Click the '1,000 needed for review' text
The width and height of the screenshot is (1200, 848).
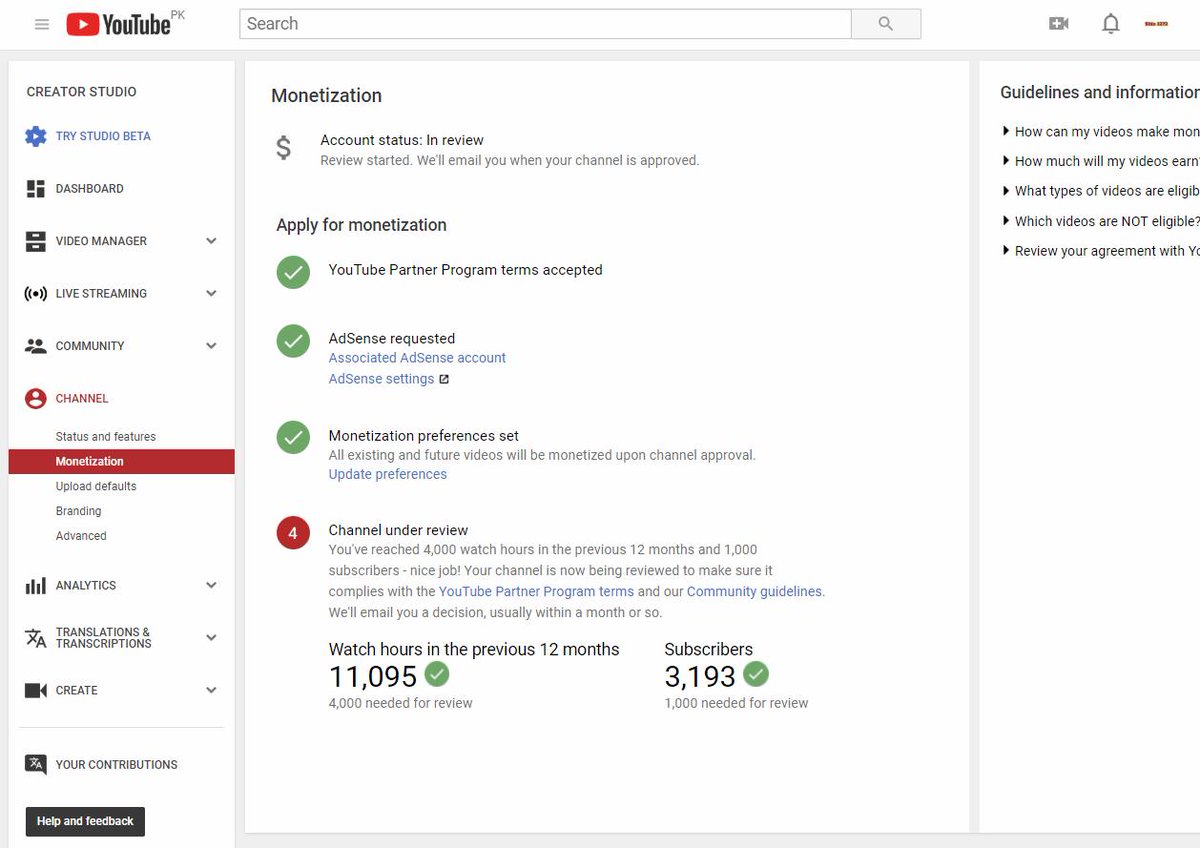click(x=737, y=704)
